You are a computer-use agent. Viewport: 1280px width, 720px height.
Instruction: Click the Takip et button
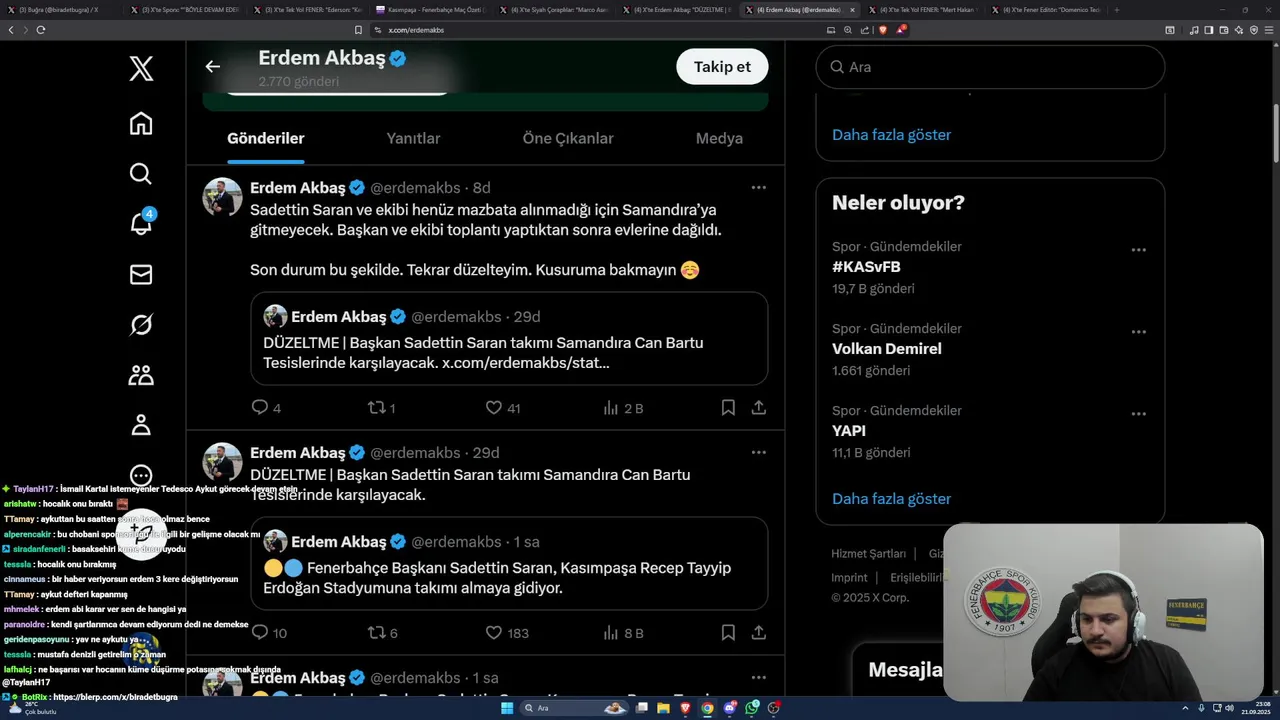click(722, 67)
